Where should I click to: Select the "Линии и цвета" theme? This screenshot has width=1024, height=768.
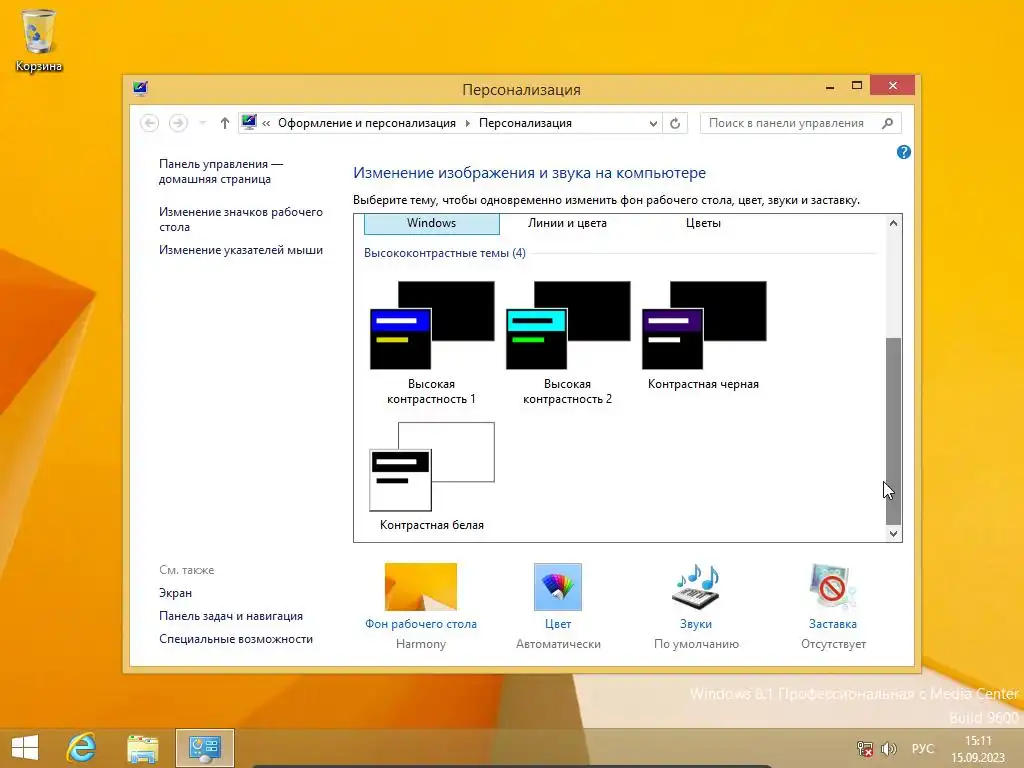coord(568,223)
